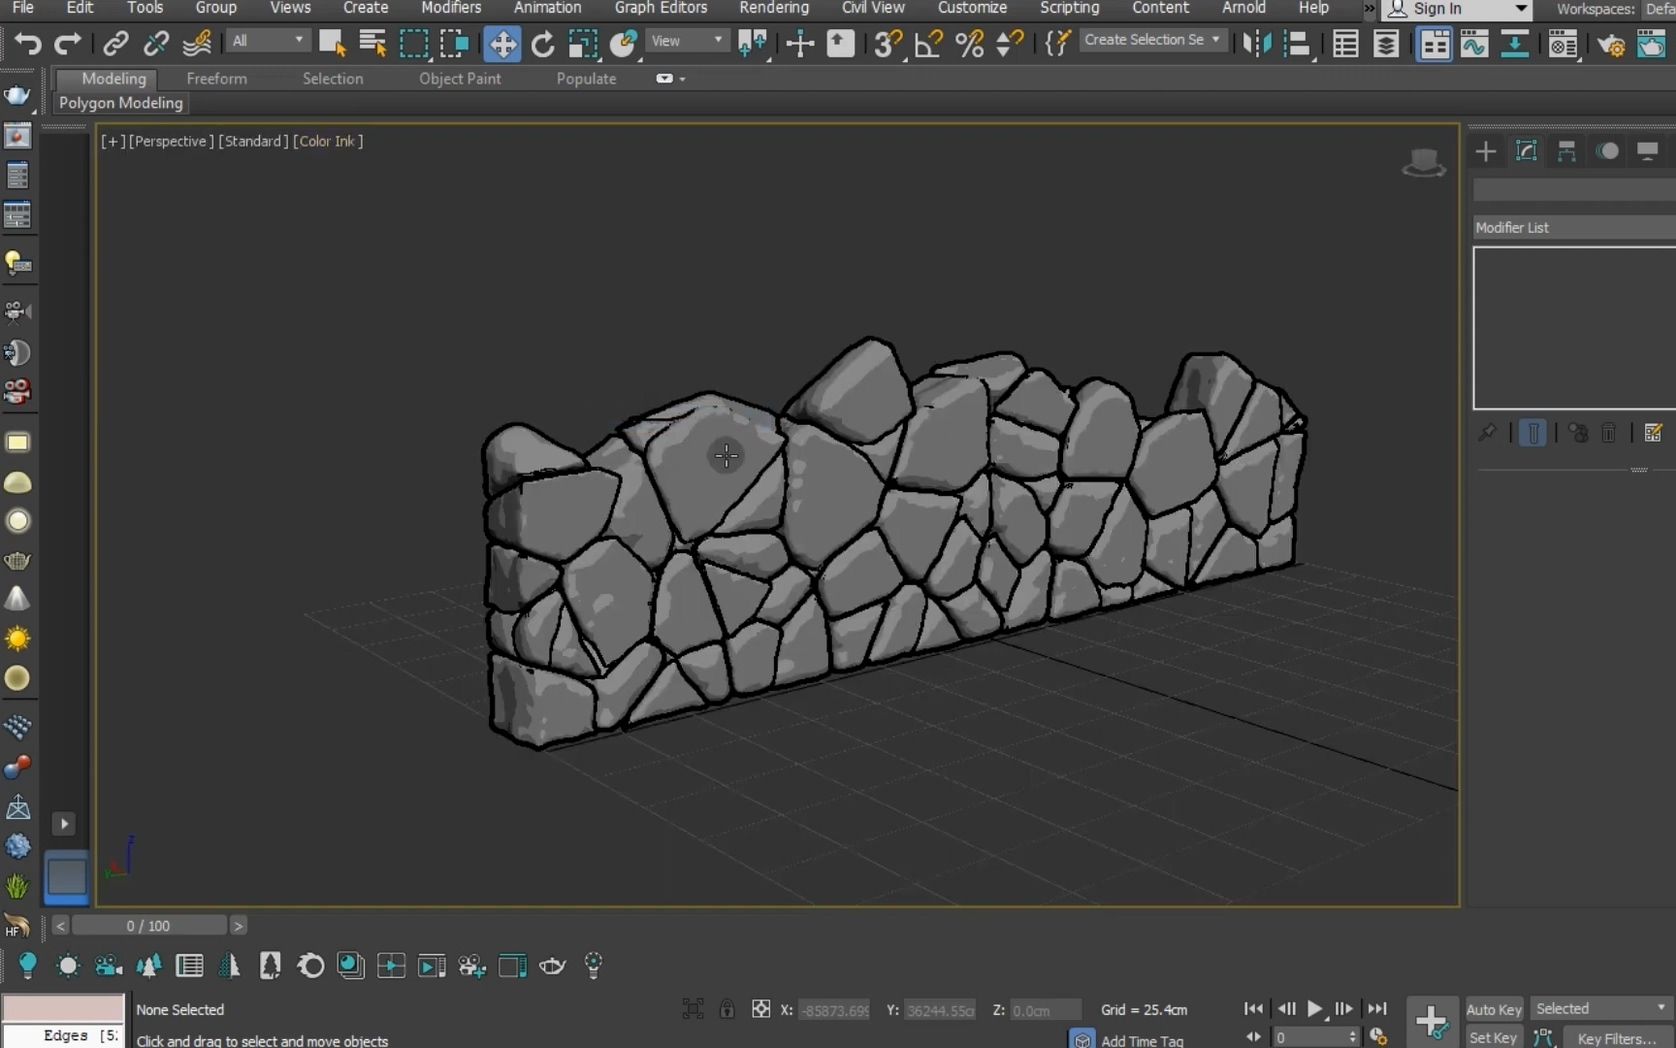Enable Auto Key animation mode

click(1493, 1009)
